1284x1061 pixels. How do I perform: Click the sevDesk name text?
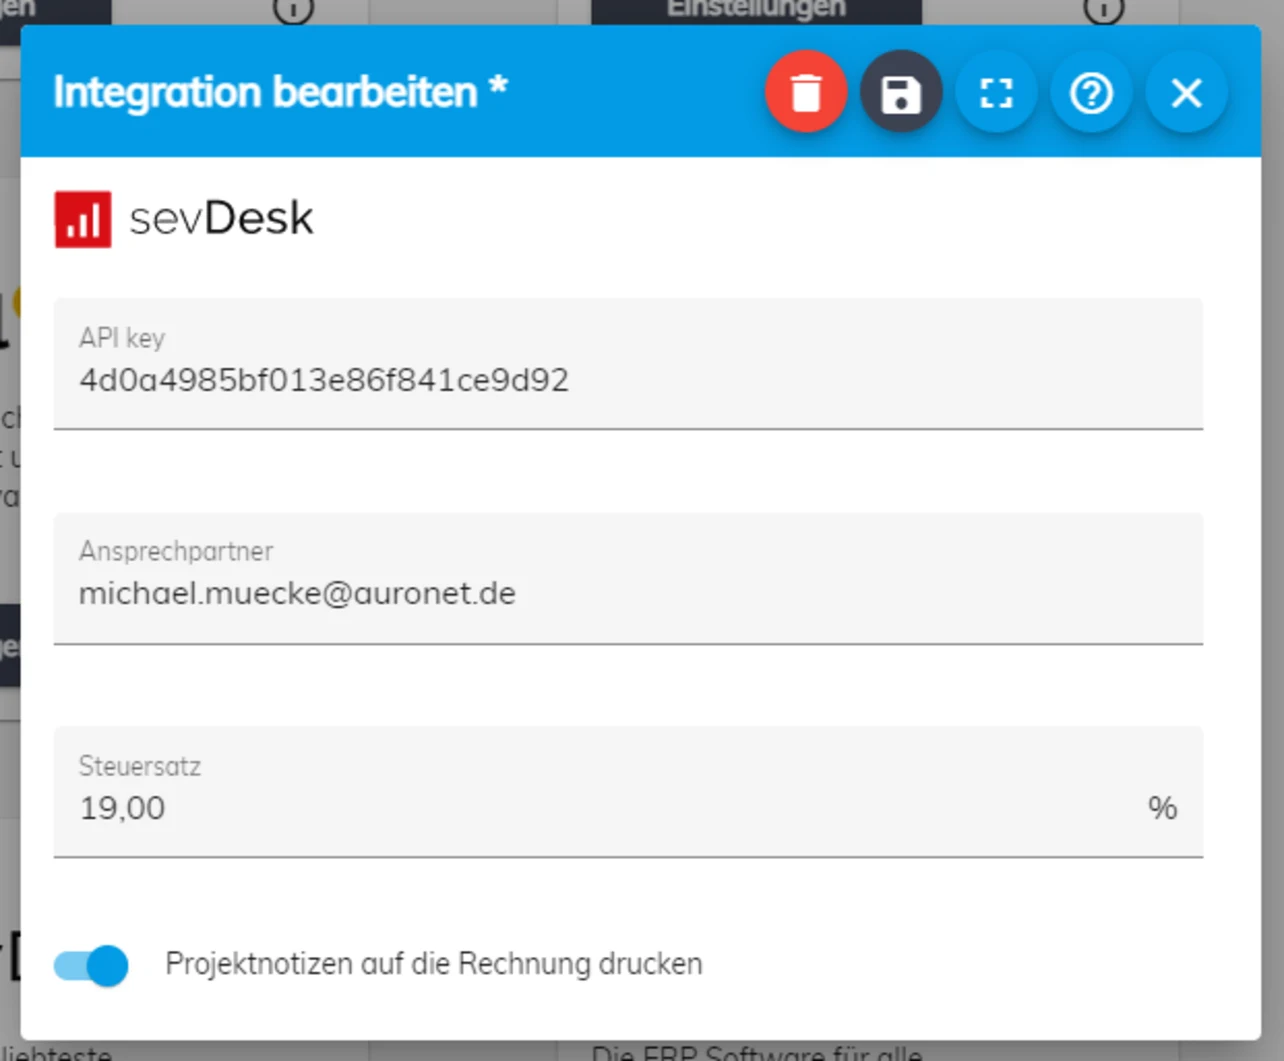point(221,218)
